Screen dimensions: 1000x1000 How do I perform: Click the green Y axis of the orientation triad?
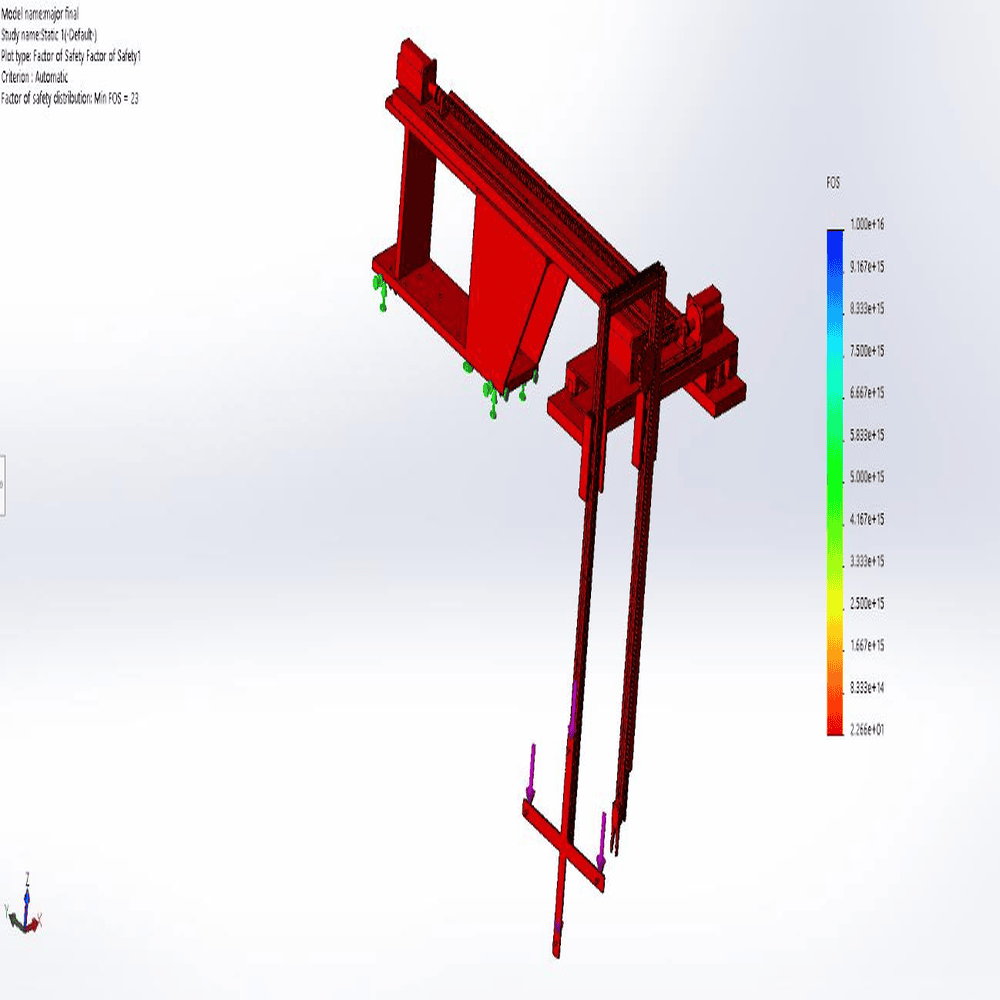point(14,918)
